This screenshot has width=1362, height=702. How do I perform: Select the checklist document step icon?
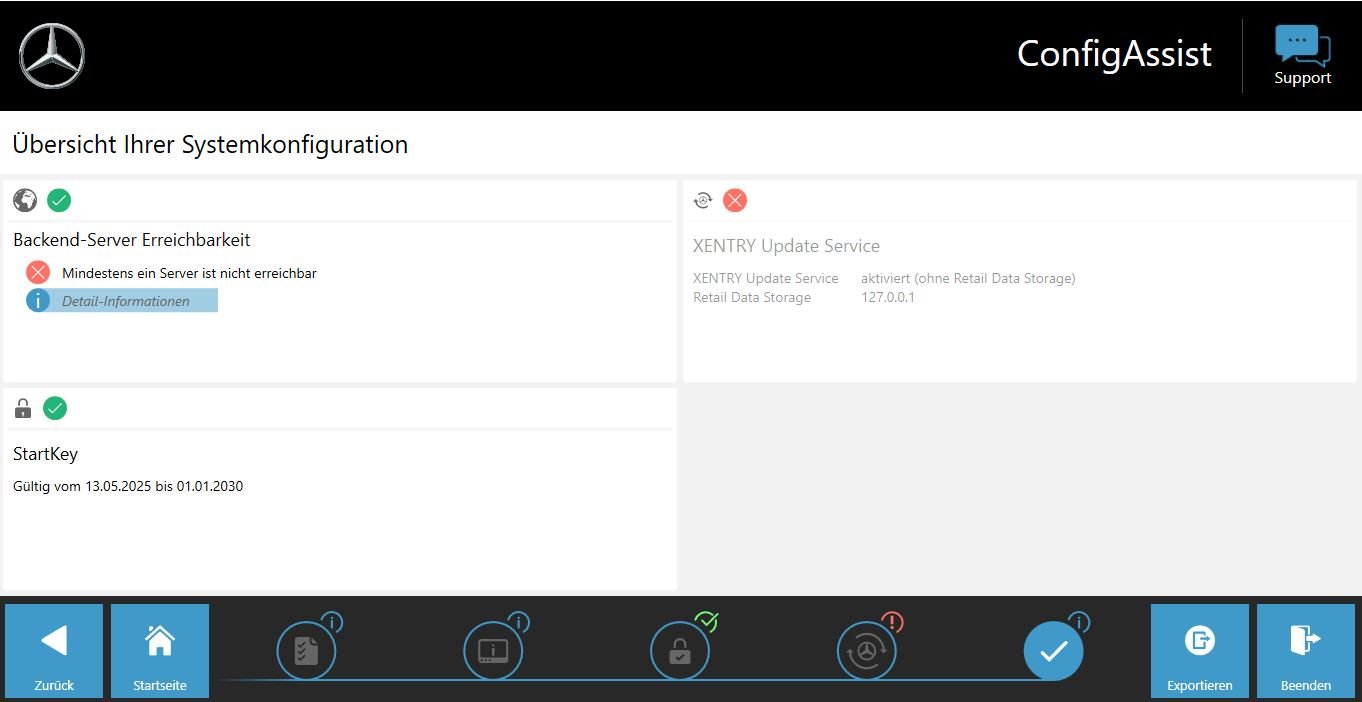(x=306, y=651)
